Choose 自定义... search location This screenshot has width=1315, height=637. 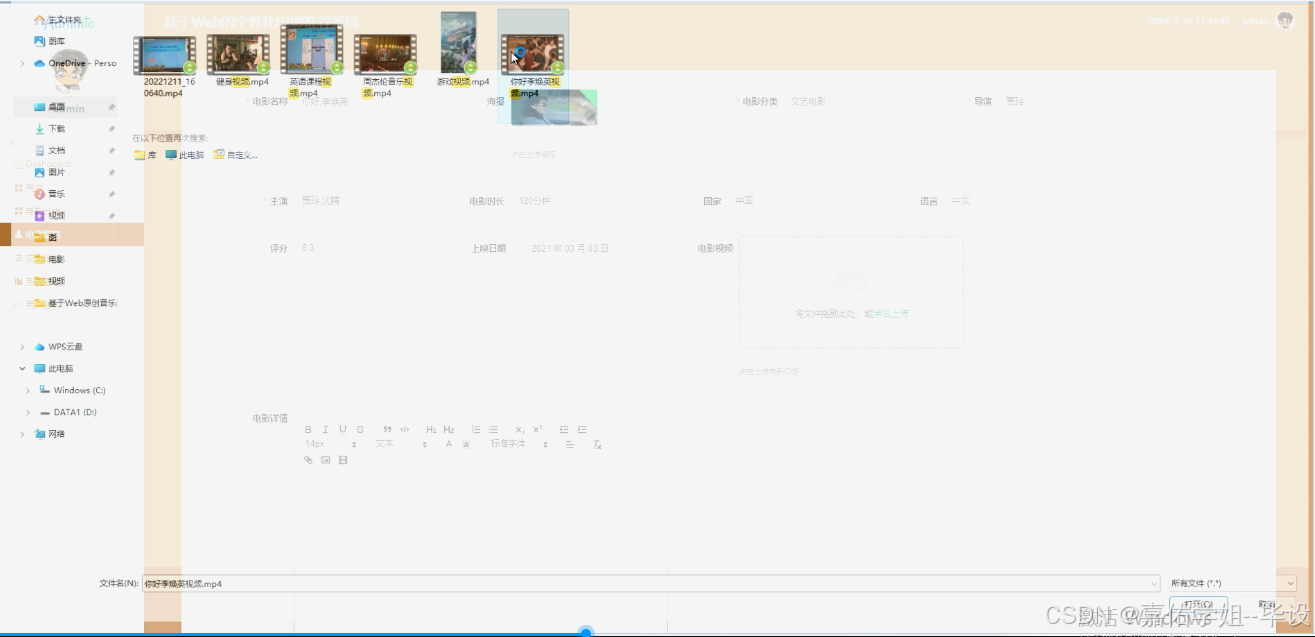235,155
